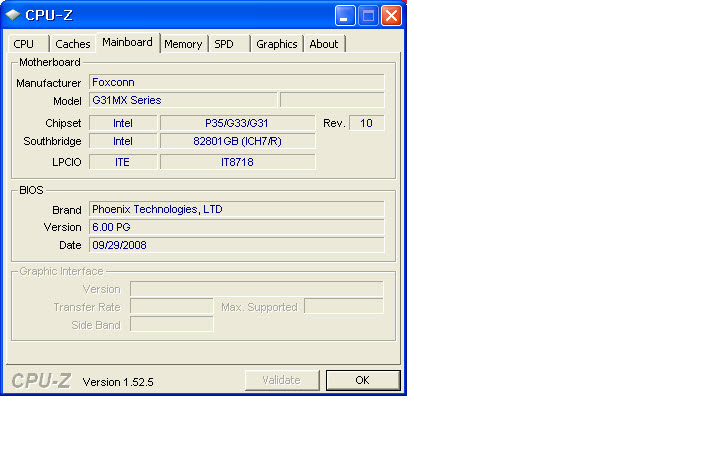
Task: Click the Manufacturer label
Action: (49, 83)
